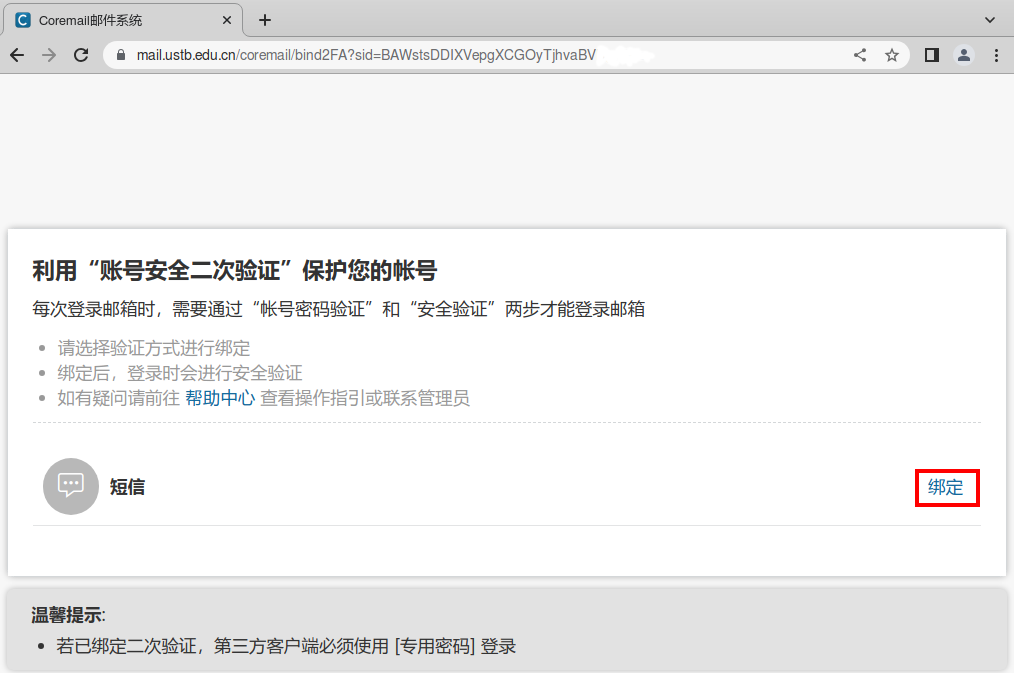View site info via lock icon
The image size is (1014, 673).
pos(122,56)
